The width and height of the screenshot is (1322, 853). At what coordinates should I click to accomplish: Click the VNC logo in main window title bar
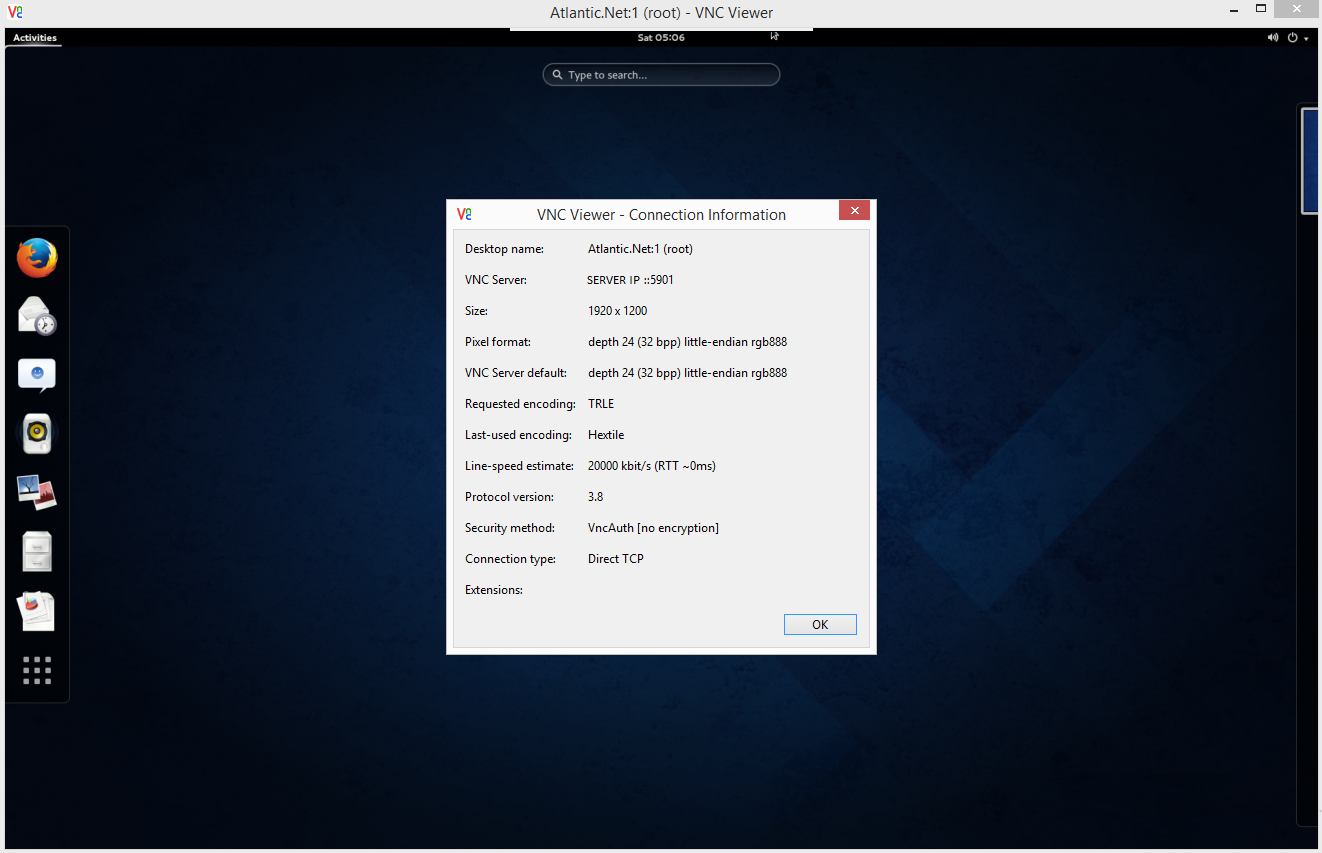(x=15, y=12)
